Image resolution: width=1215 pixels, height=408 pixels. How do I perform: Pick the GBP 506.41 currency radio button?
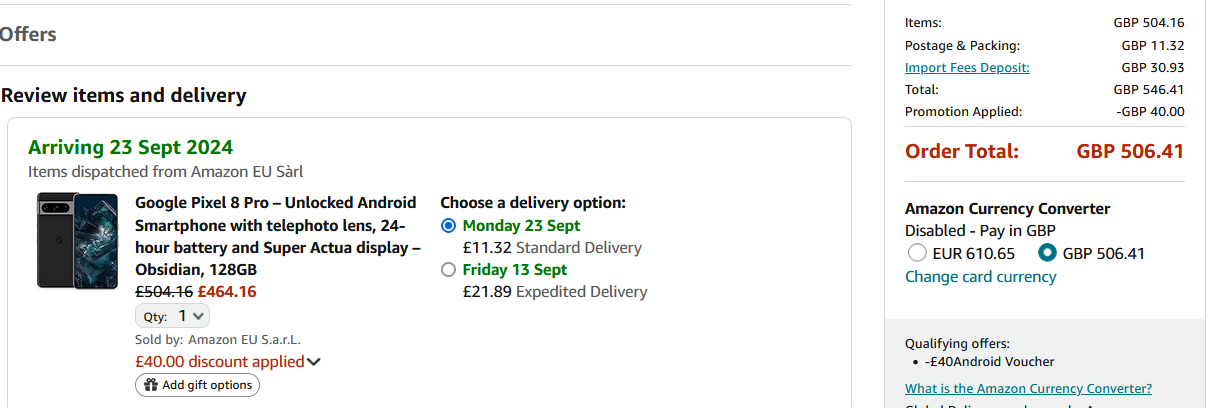point(1047,253)
